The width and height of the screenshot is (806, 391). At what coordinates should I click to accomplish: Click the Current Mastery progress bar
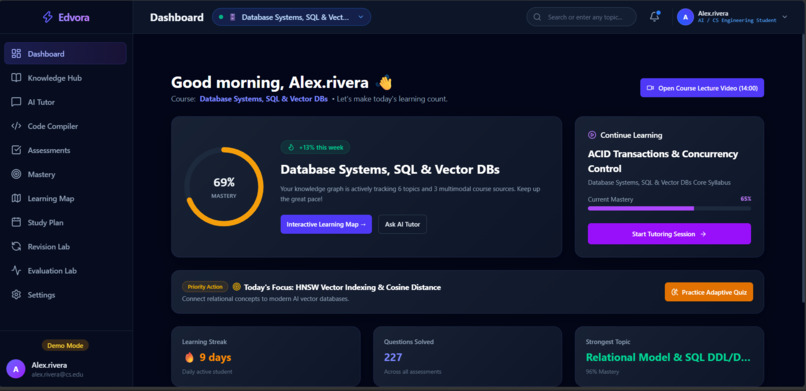(669, 208)
